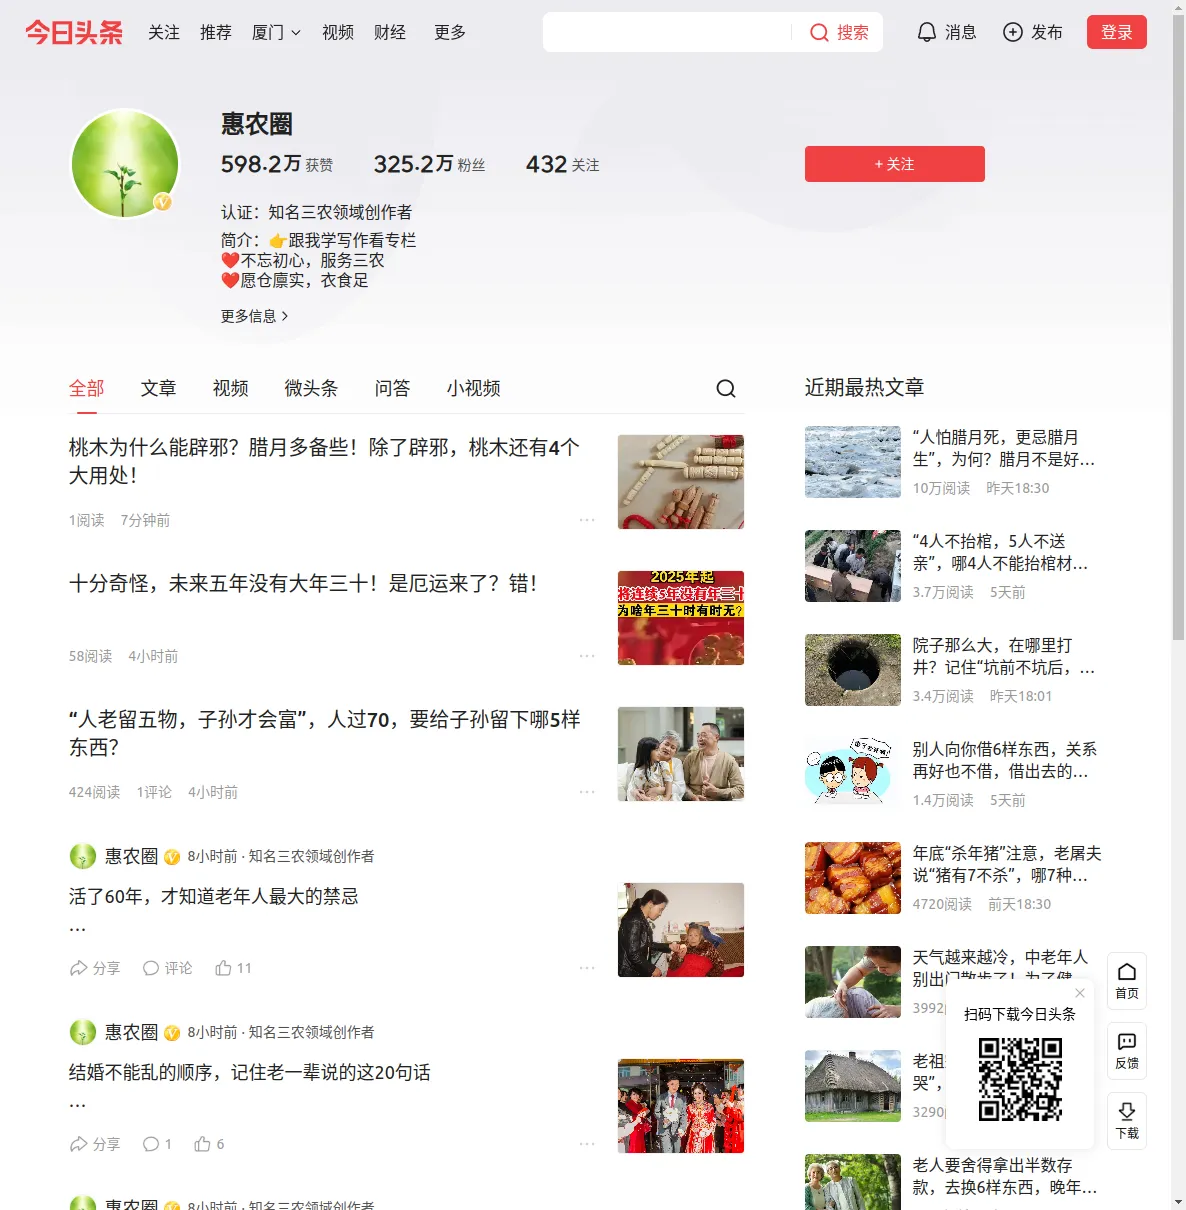Switch to the 小视频 tab
1186x1210 pixels.
click(474, 388)
